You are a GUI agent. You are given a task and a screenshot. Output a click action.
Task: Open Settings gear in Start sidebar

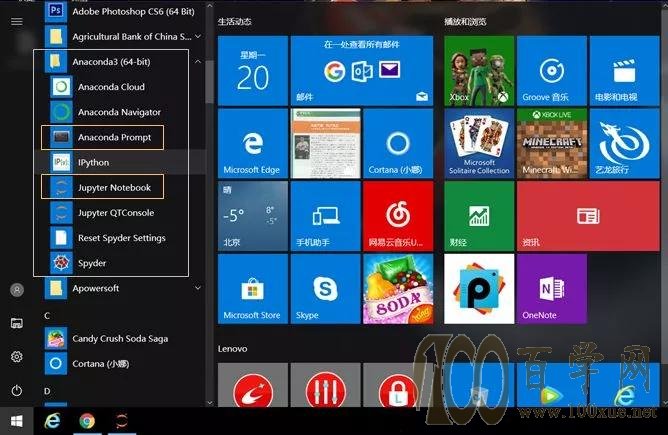point(17,357)
